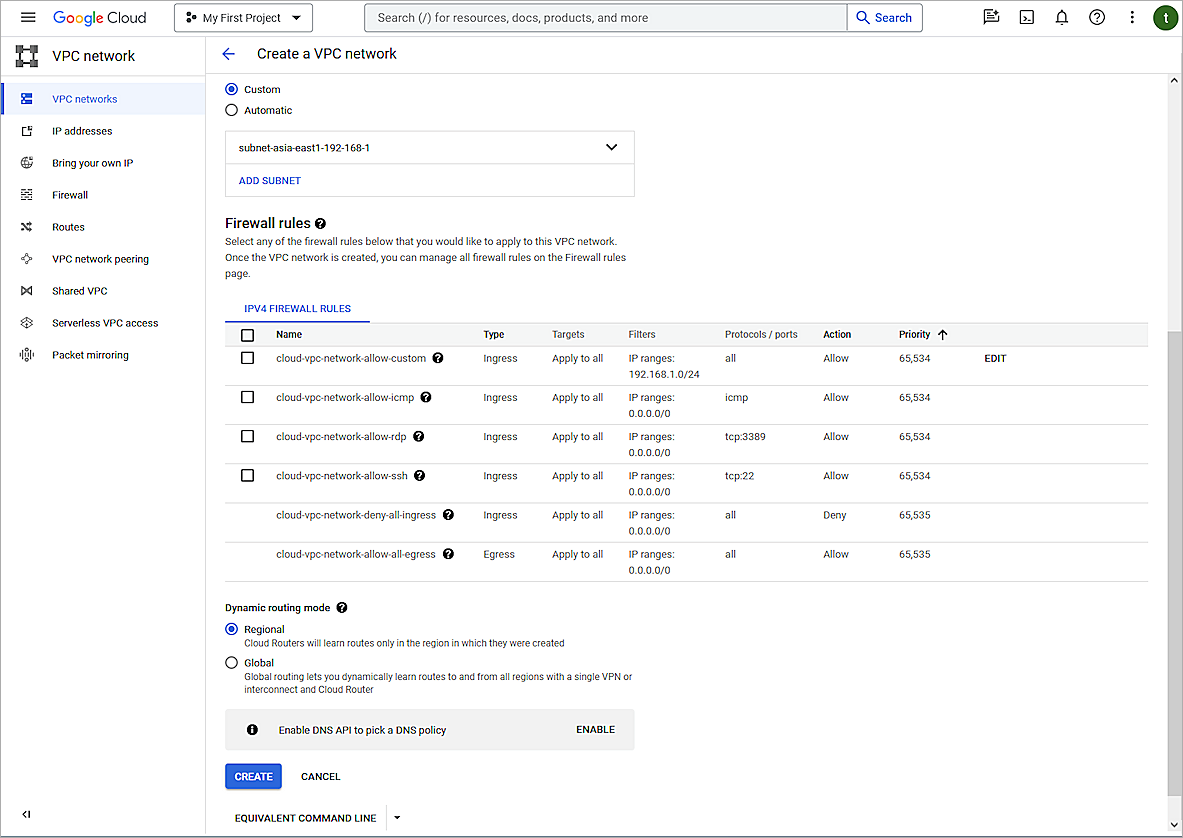Open the My First Project selector
Screen dimensions: 1183x838
243,17
